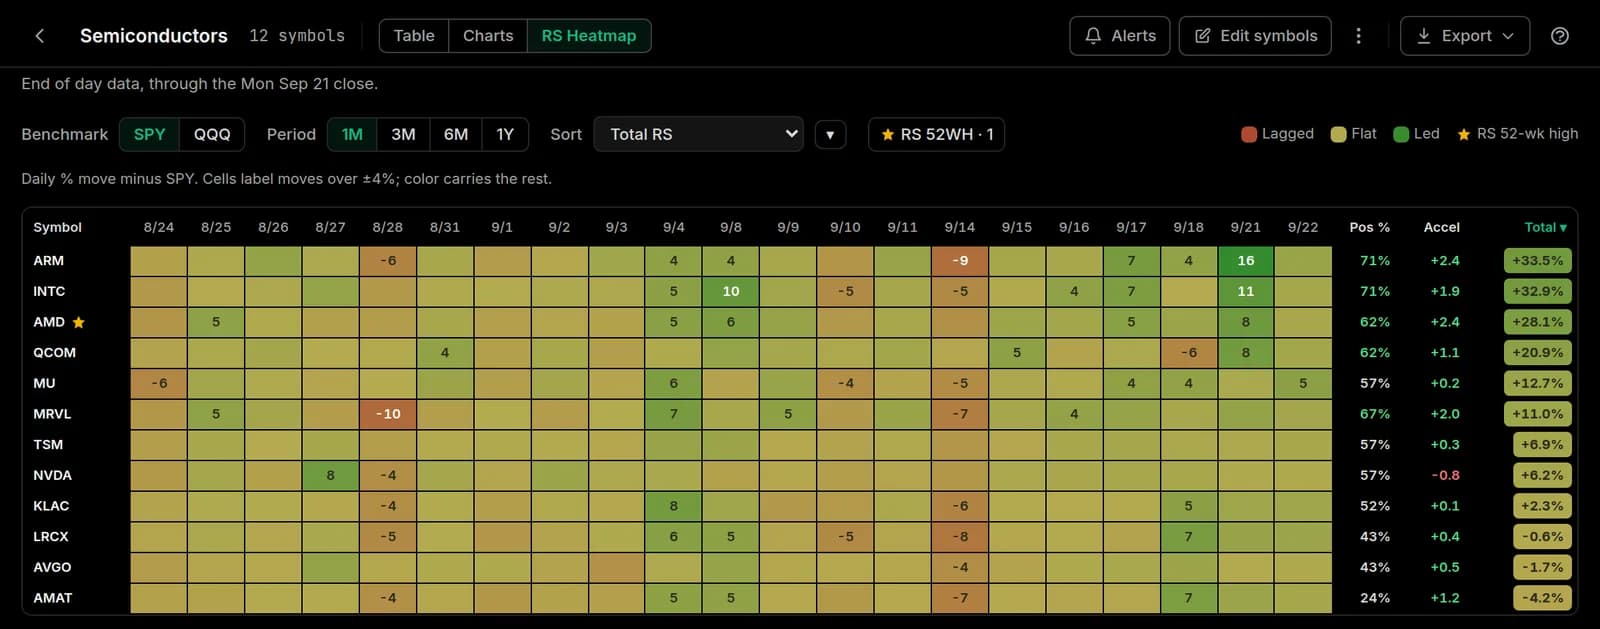The image size is (1600, 629).
Task: Select the RS Heatmap tab
Action: (x=589, y=36)
